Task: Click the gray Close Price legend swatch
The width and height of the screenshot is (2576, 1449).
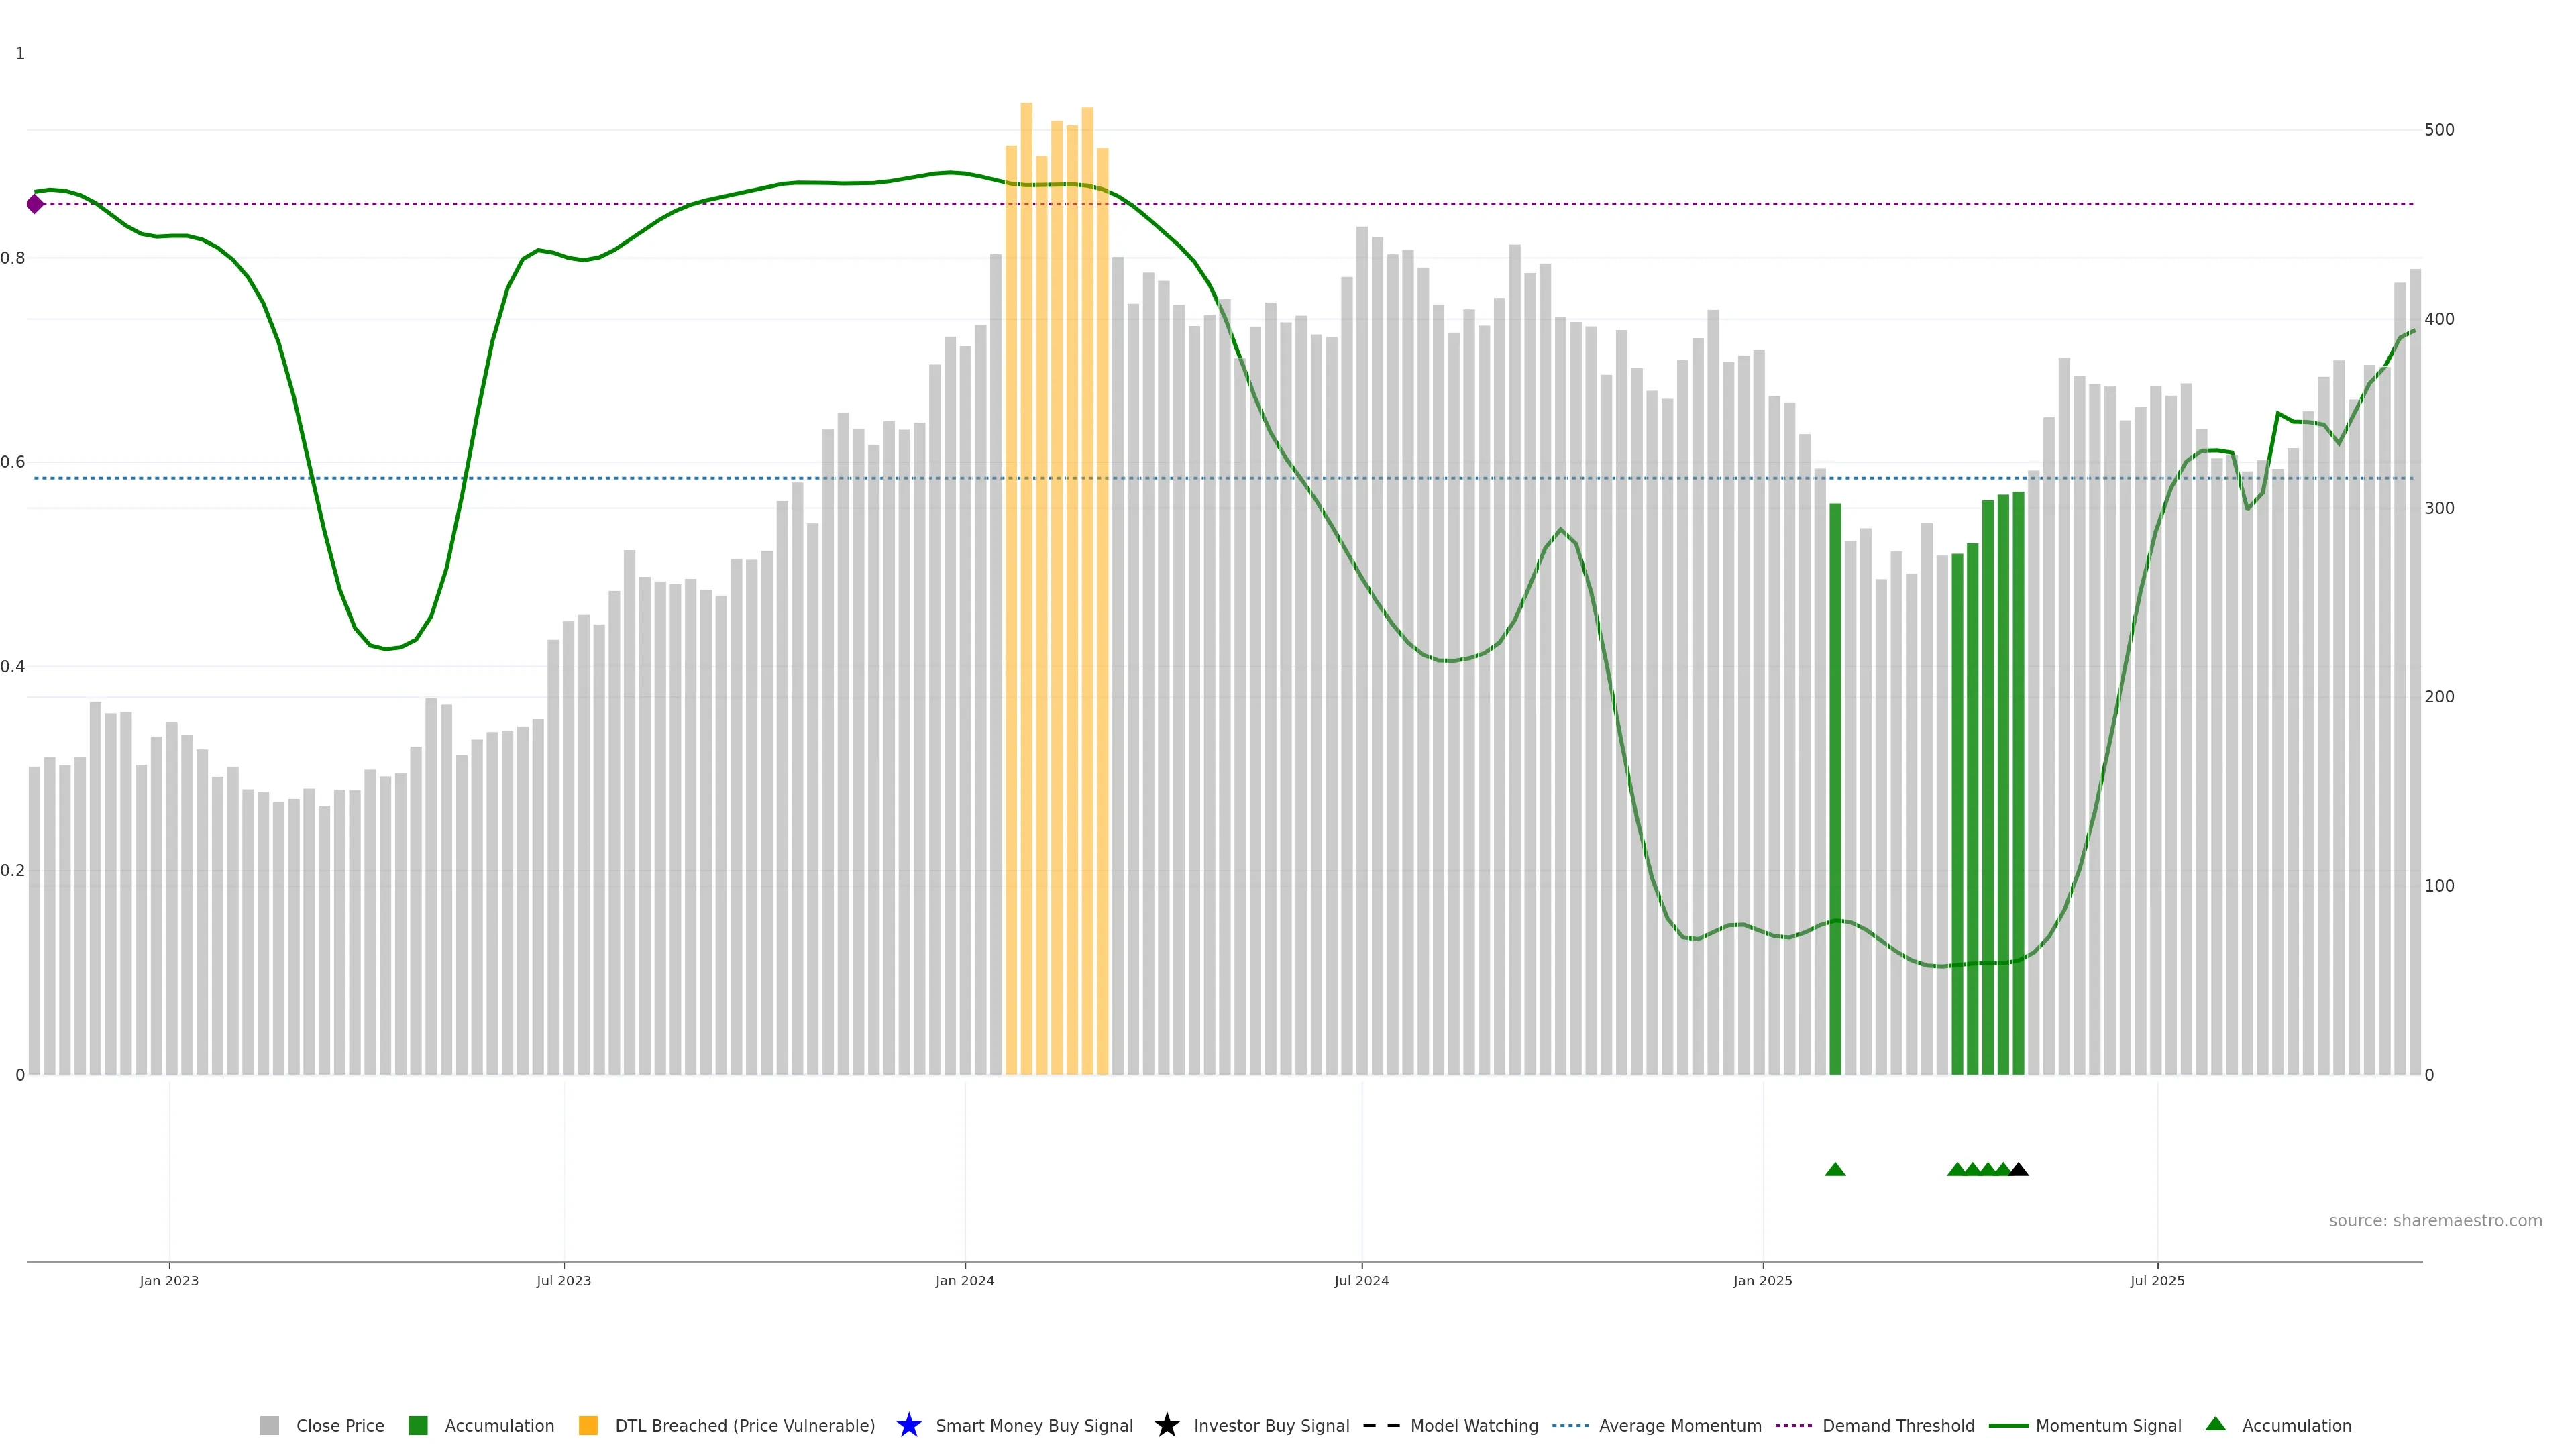Action: tap(269, 1425)
